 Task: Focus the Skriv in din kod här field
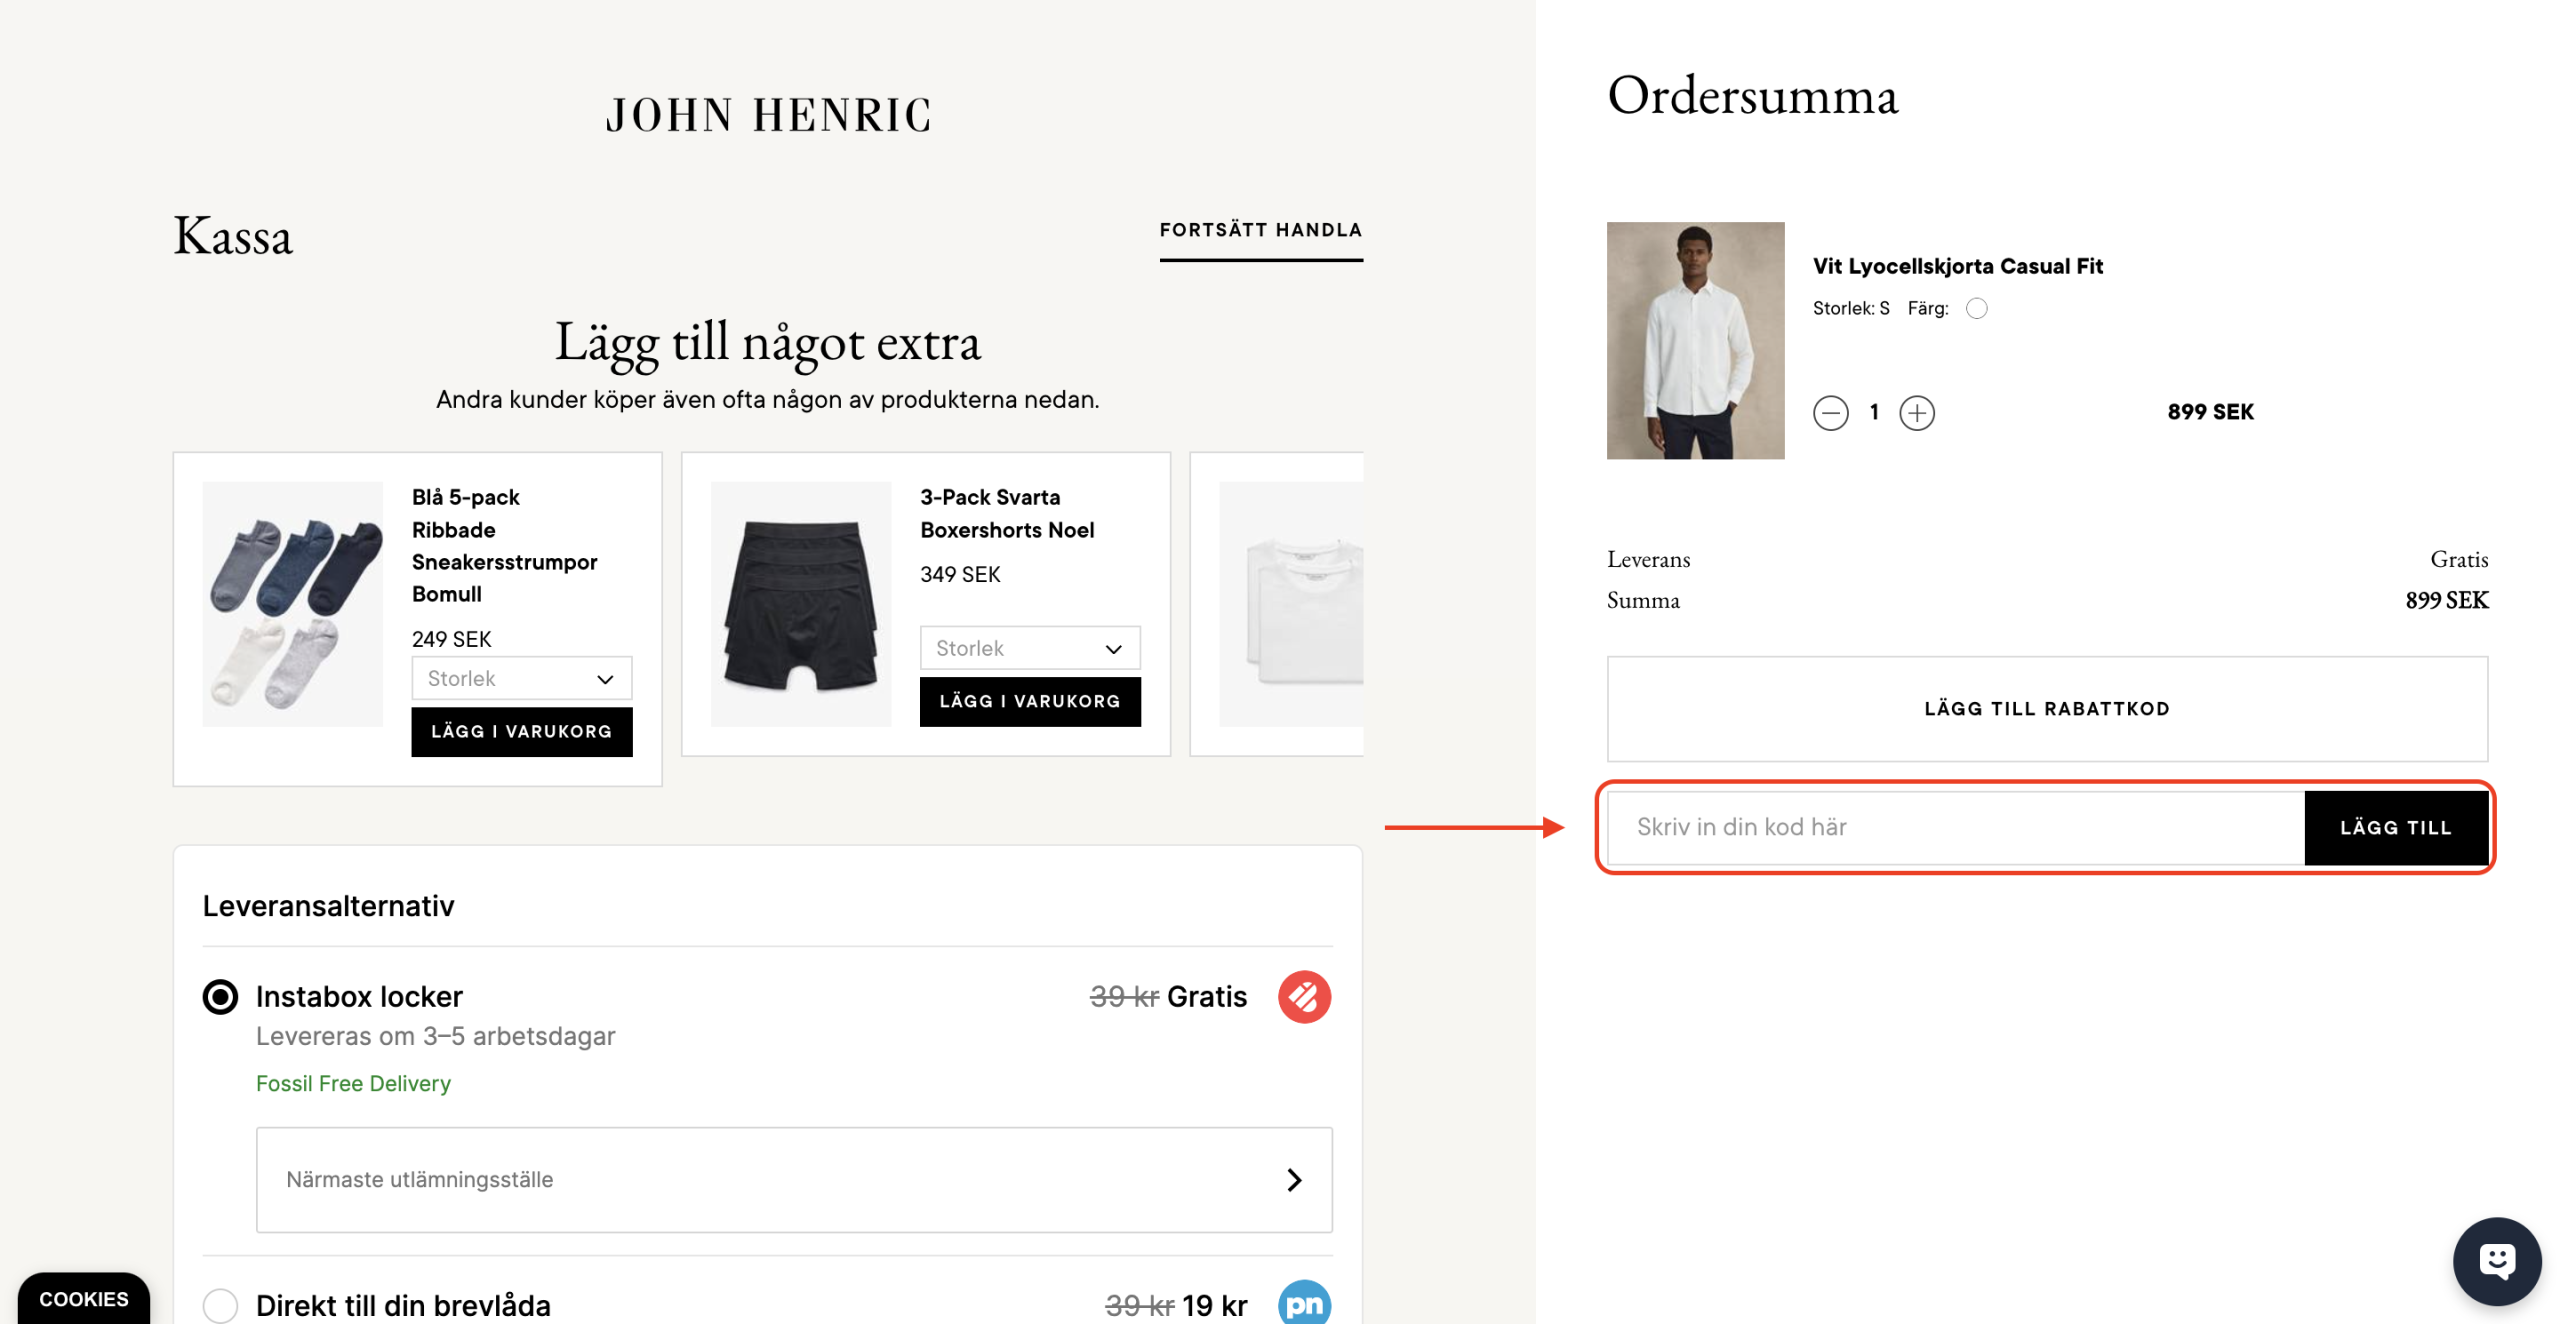coord(1954,827)
